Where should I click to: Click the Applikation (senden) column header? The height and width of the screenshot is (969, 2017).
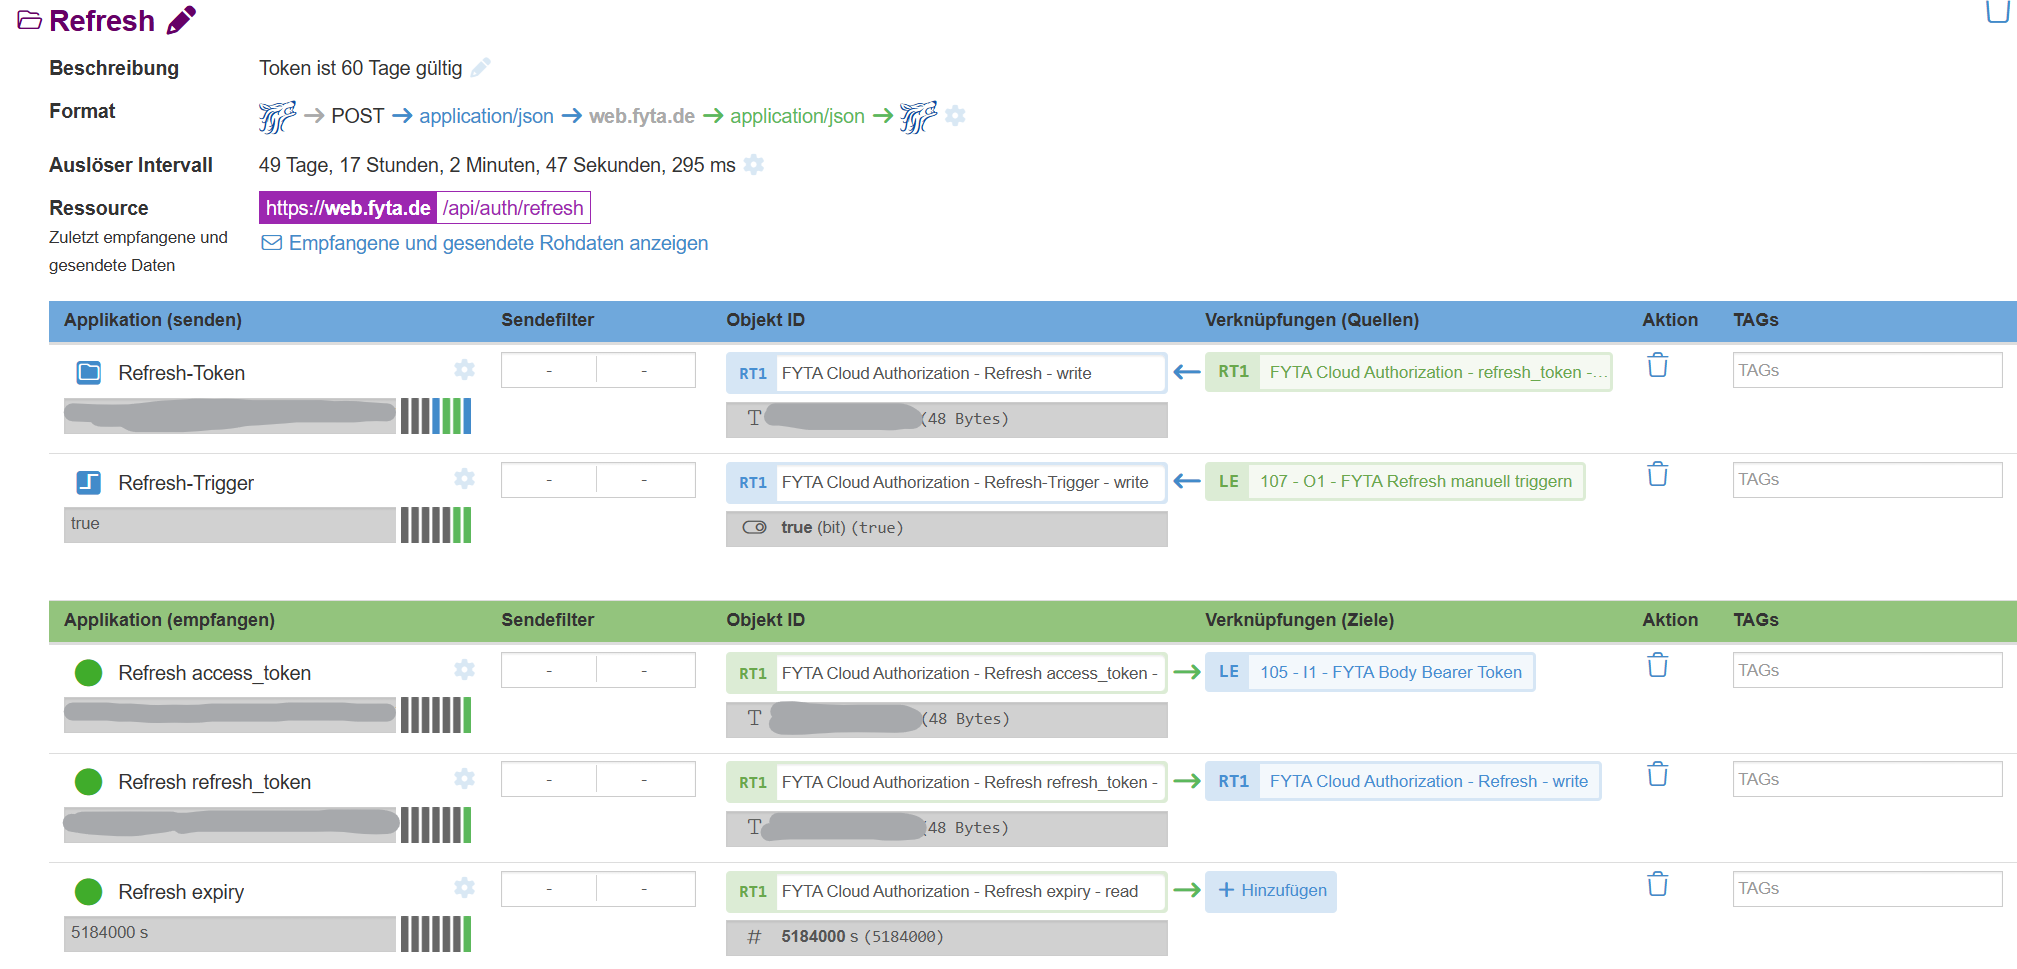[153, 320]
